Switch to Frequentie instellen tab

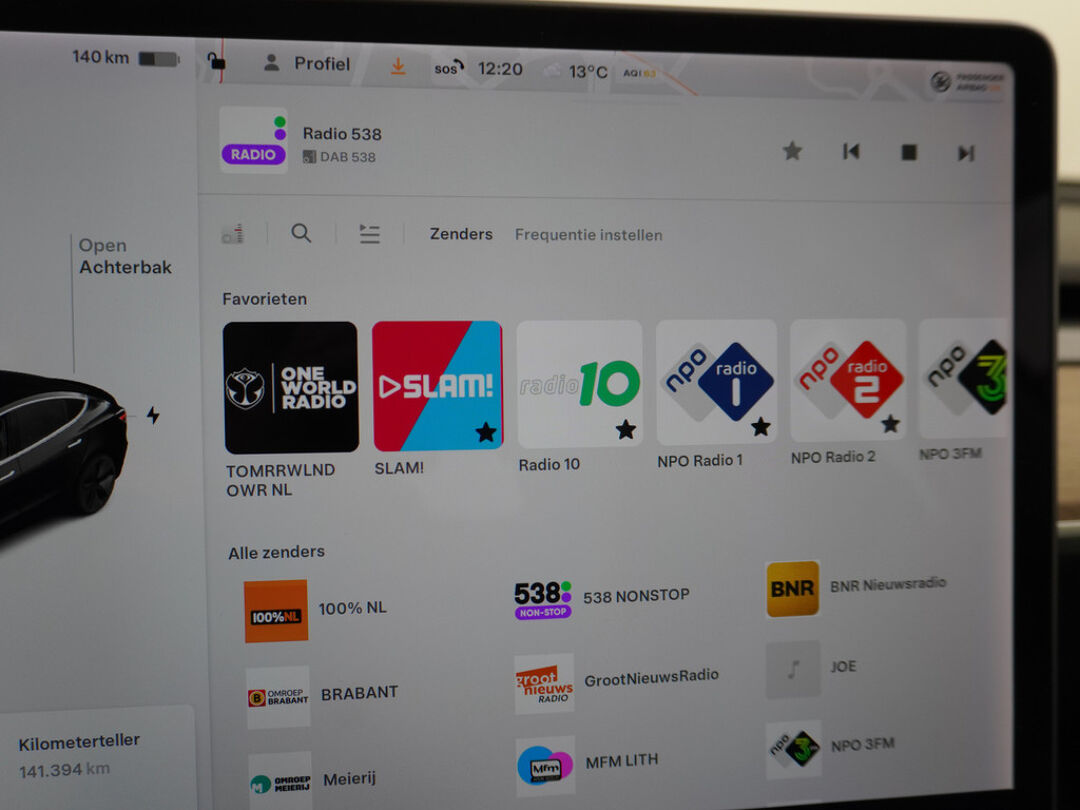click(588, 235)
